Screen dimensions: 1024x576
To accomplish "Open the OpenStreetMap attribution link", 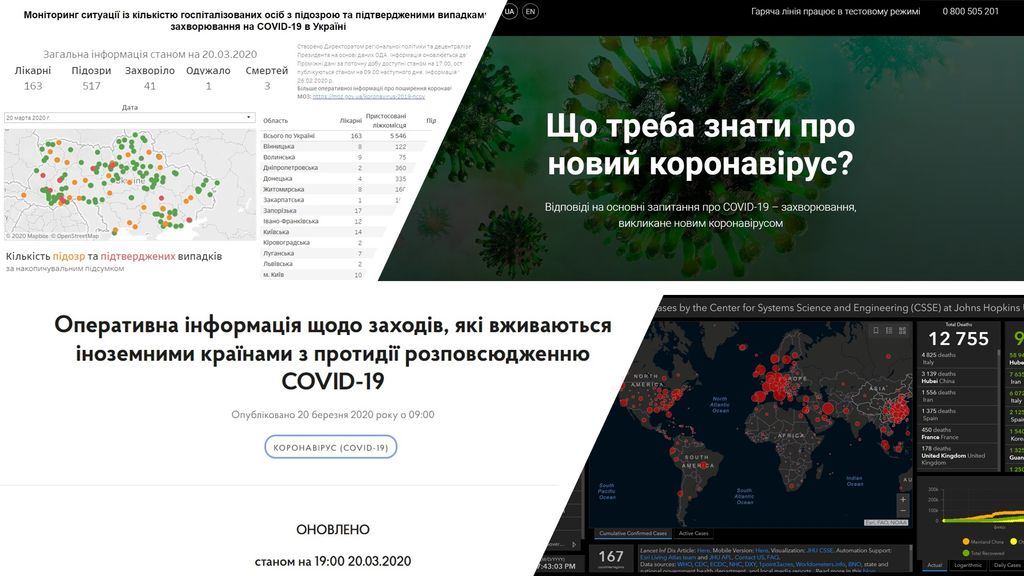I will 77,236.
